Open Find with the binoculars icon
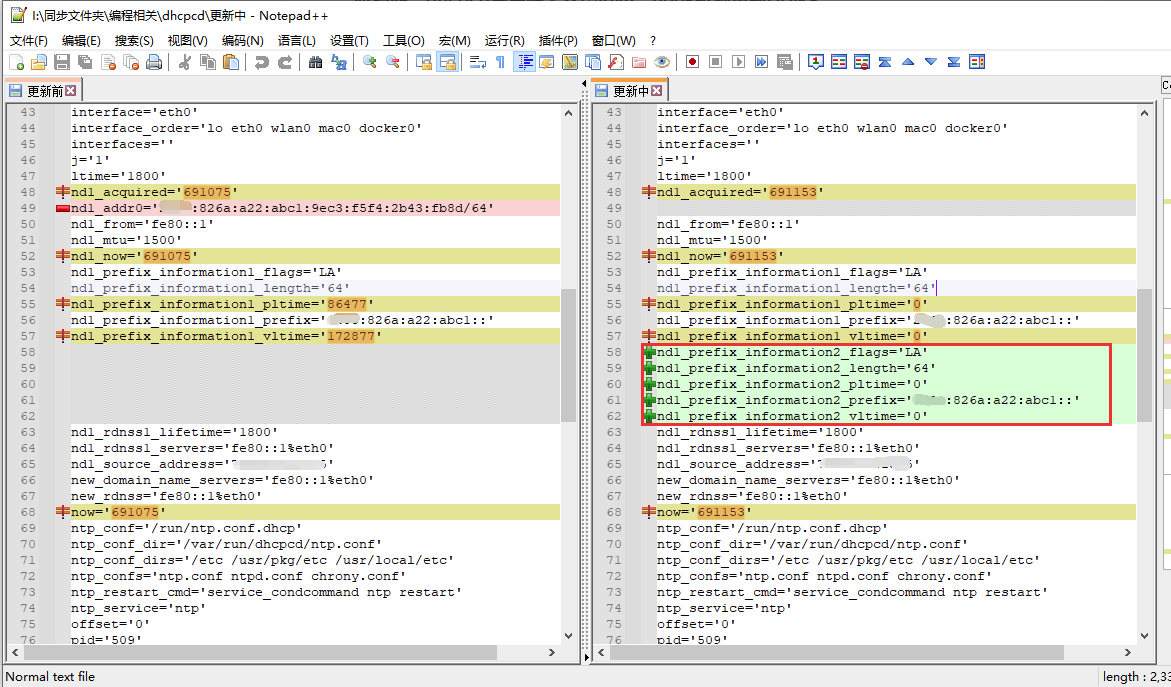 [315, 62]
